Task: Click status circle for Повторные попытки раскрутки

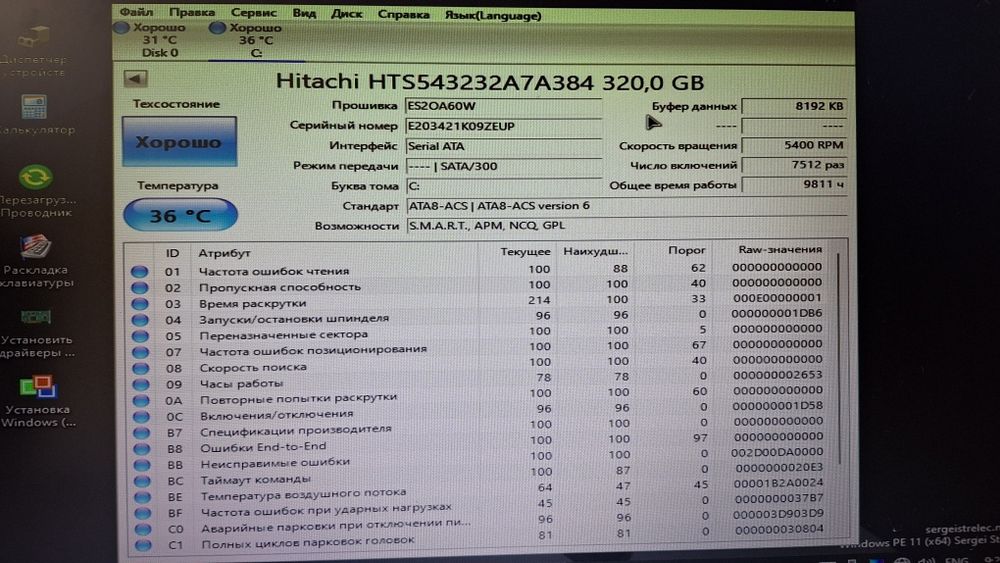Action: [x=141, y=400]
